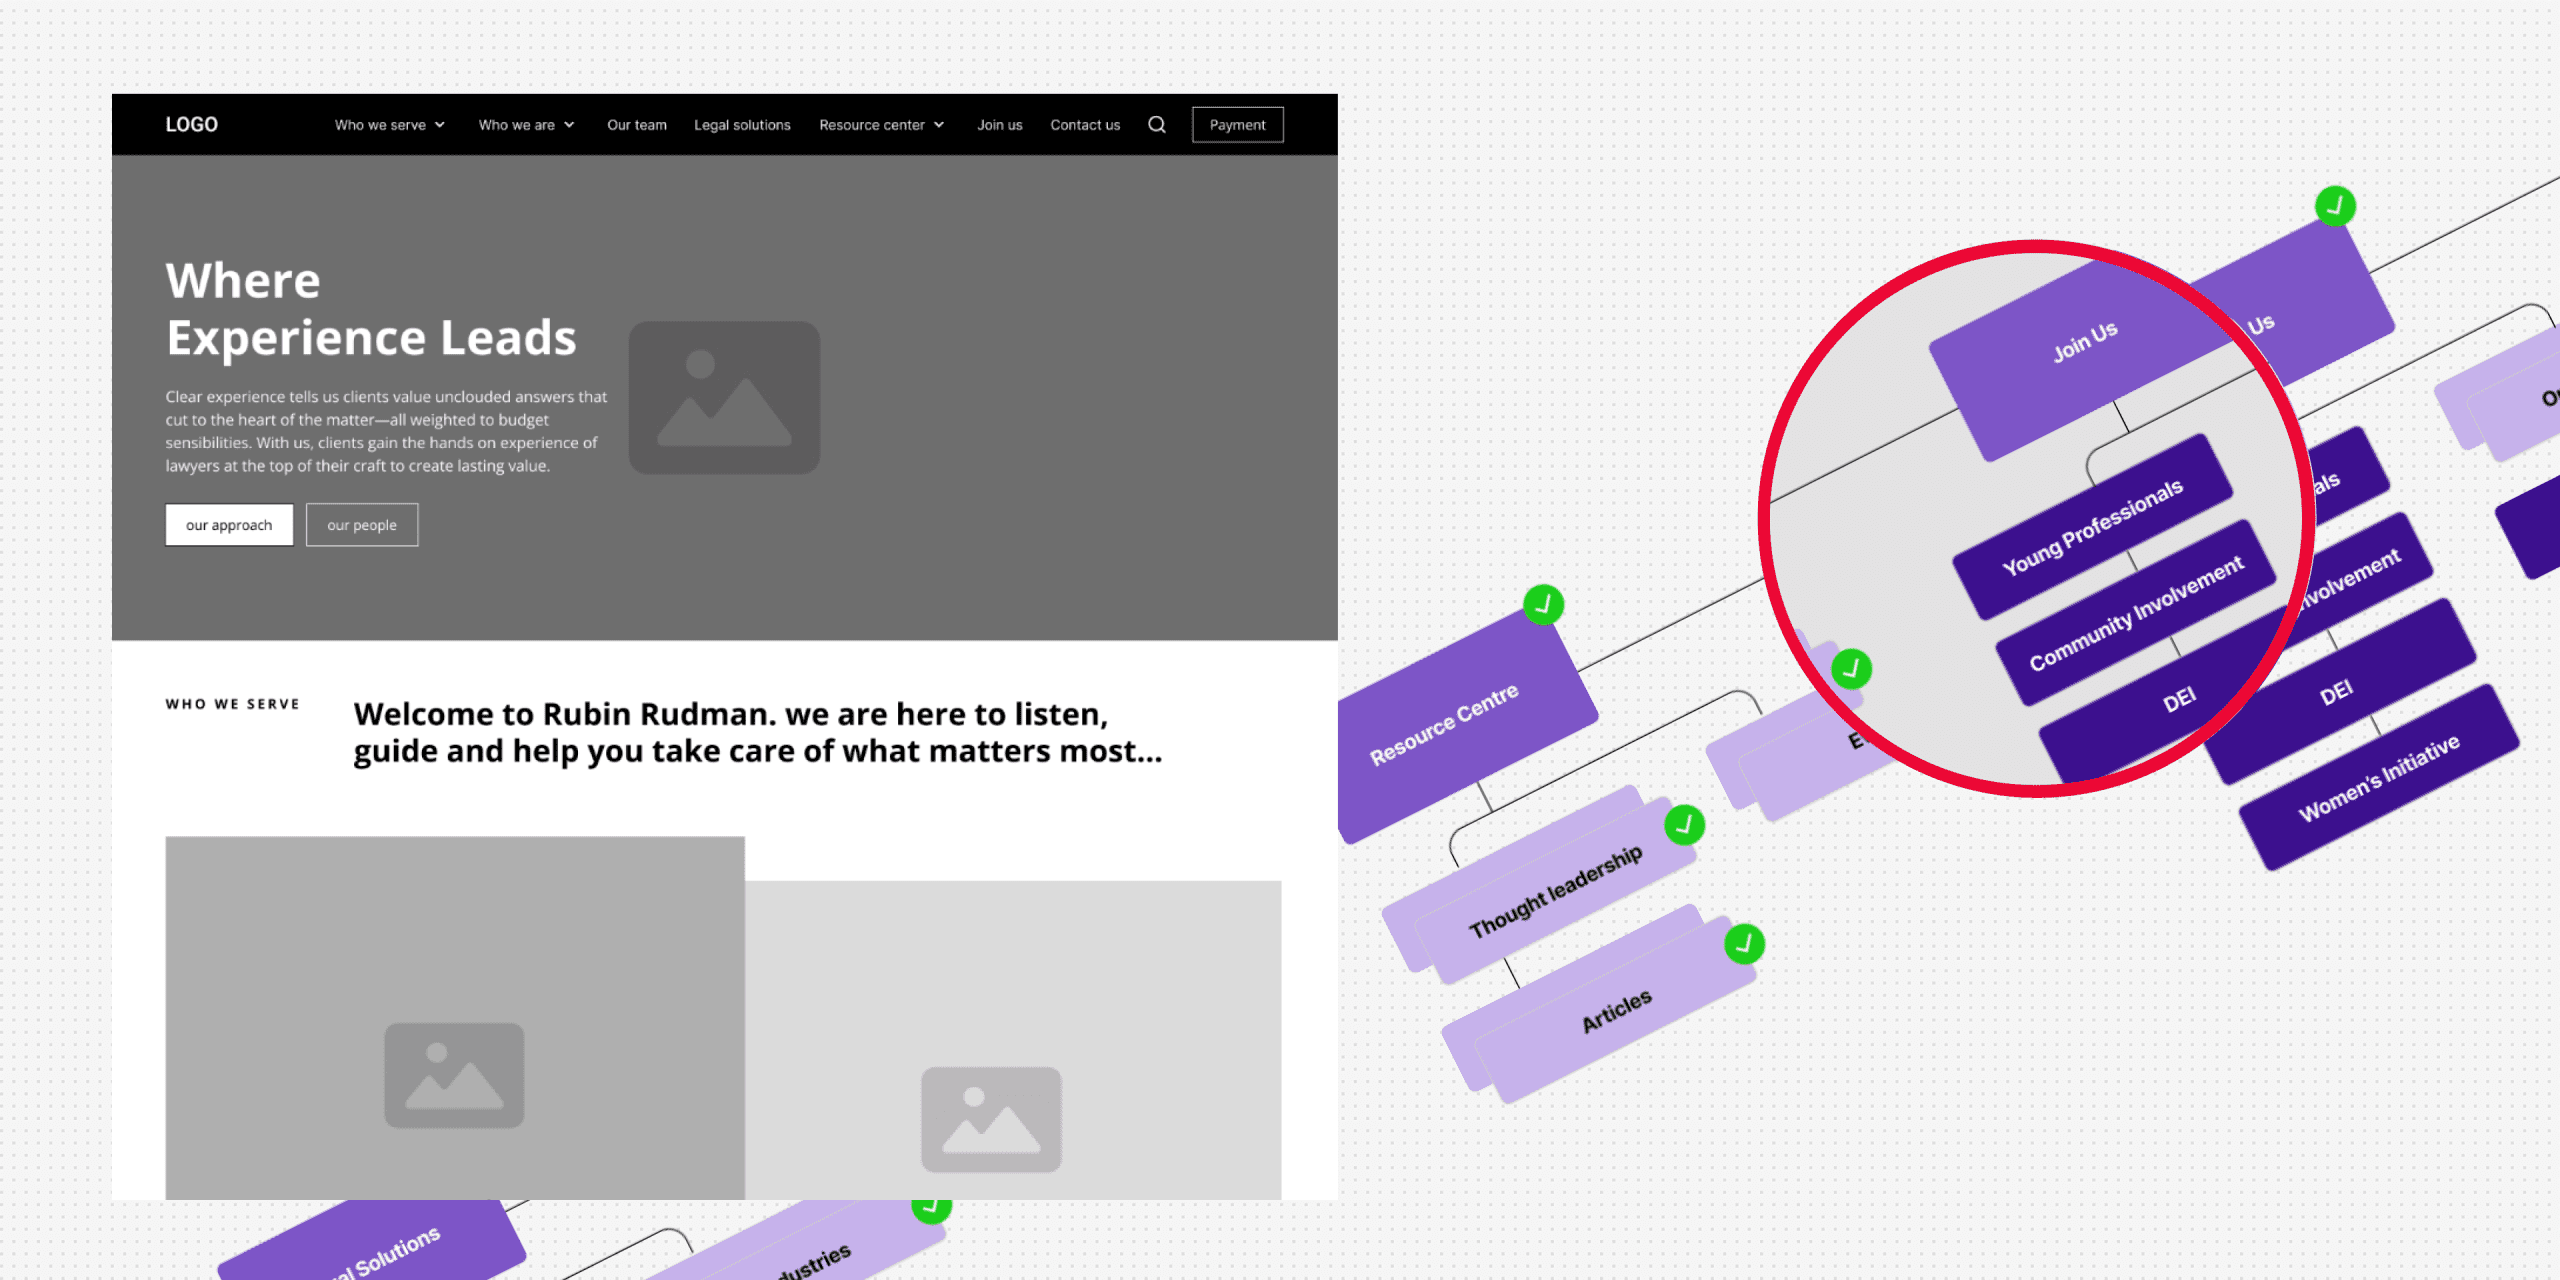Click the our people button
This screenshot has height=1280, width=2560.
pyautogui.click(x=362, y=525)
